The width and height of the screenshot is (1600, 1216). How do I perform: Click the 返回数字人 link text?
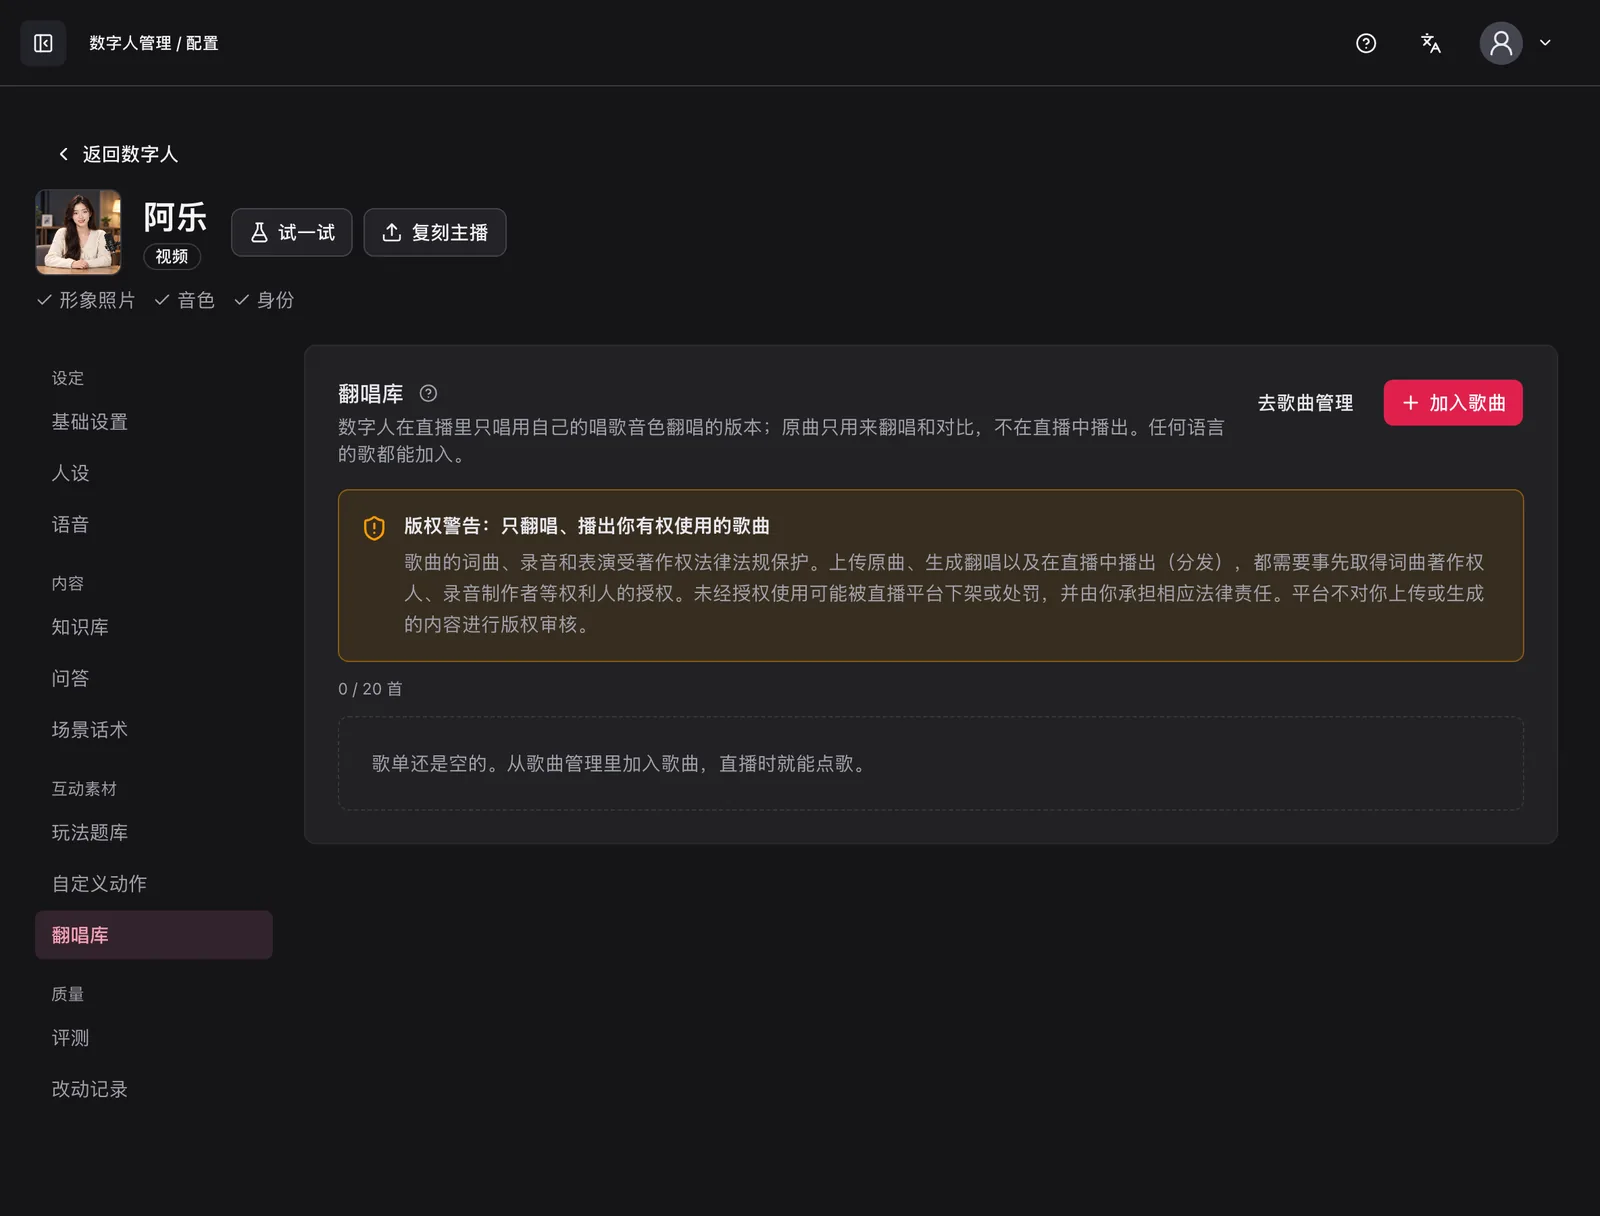[x=130, y=154]
